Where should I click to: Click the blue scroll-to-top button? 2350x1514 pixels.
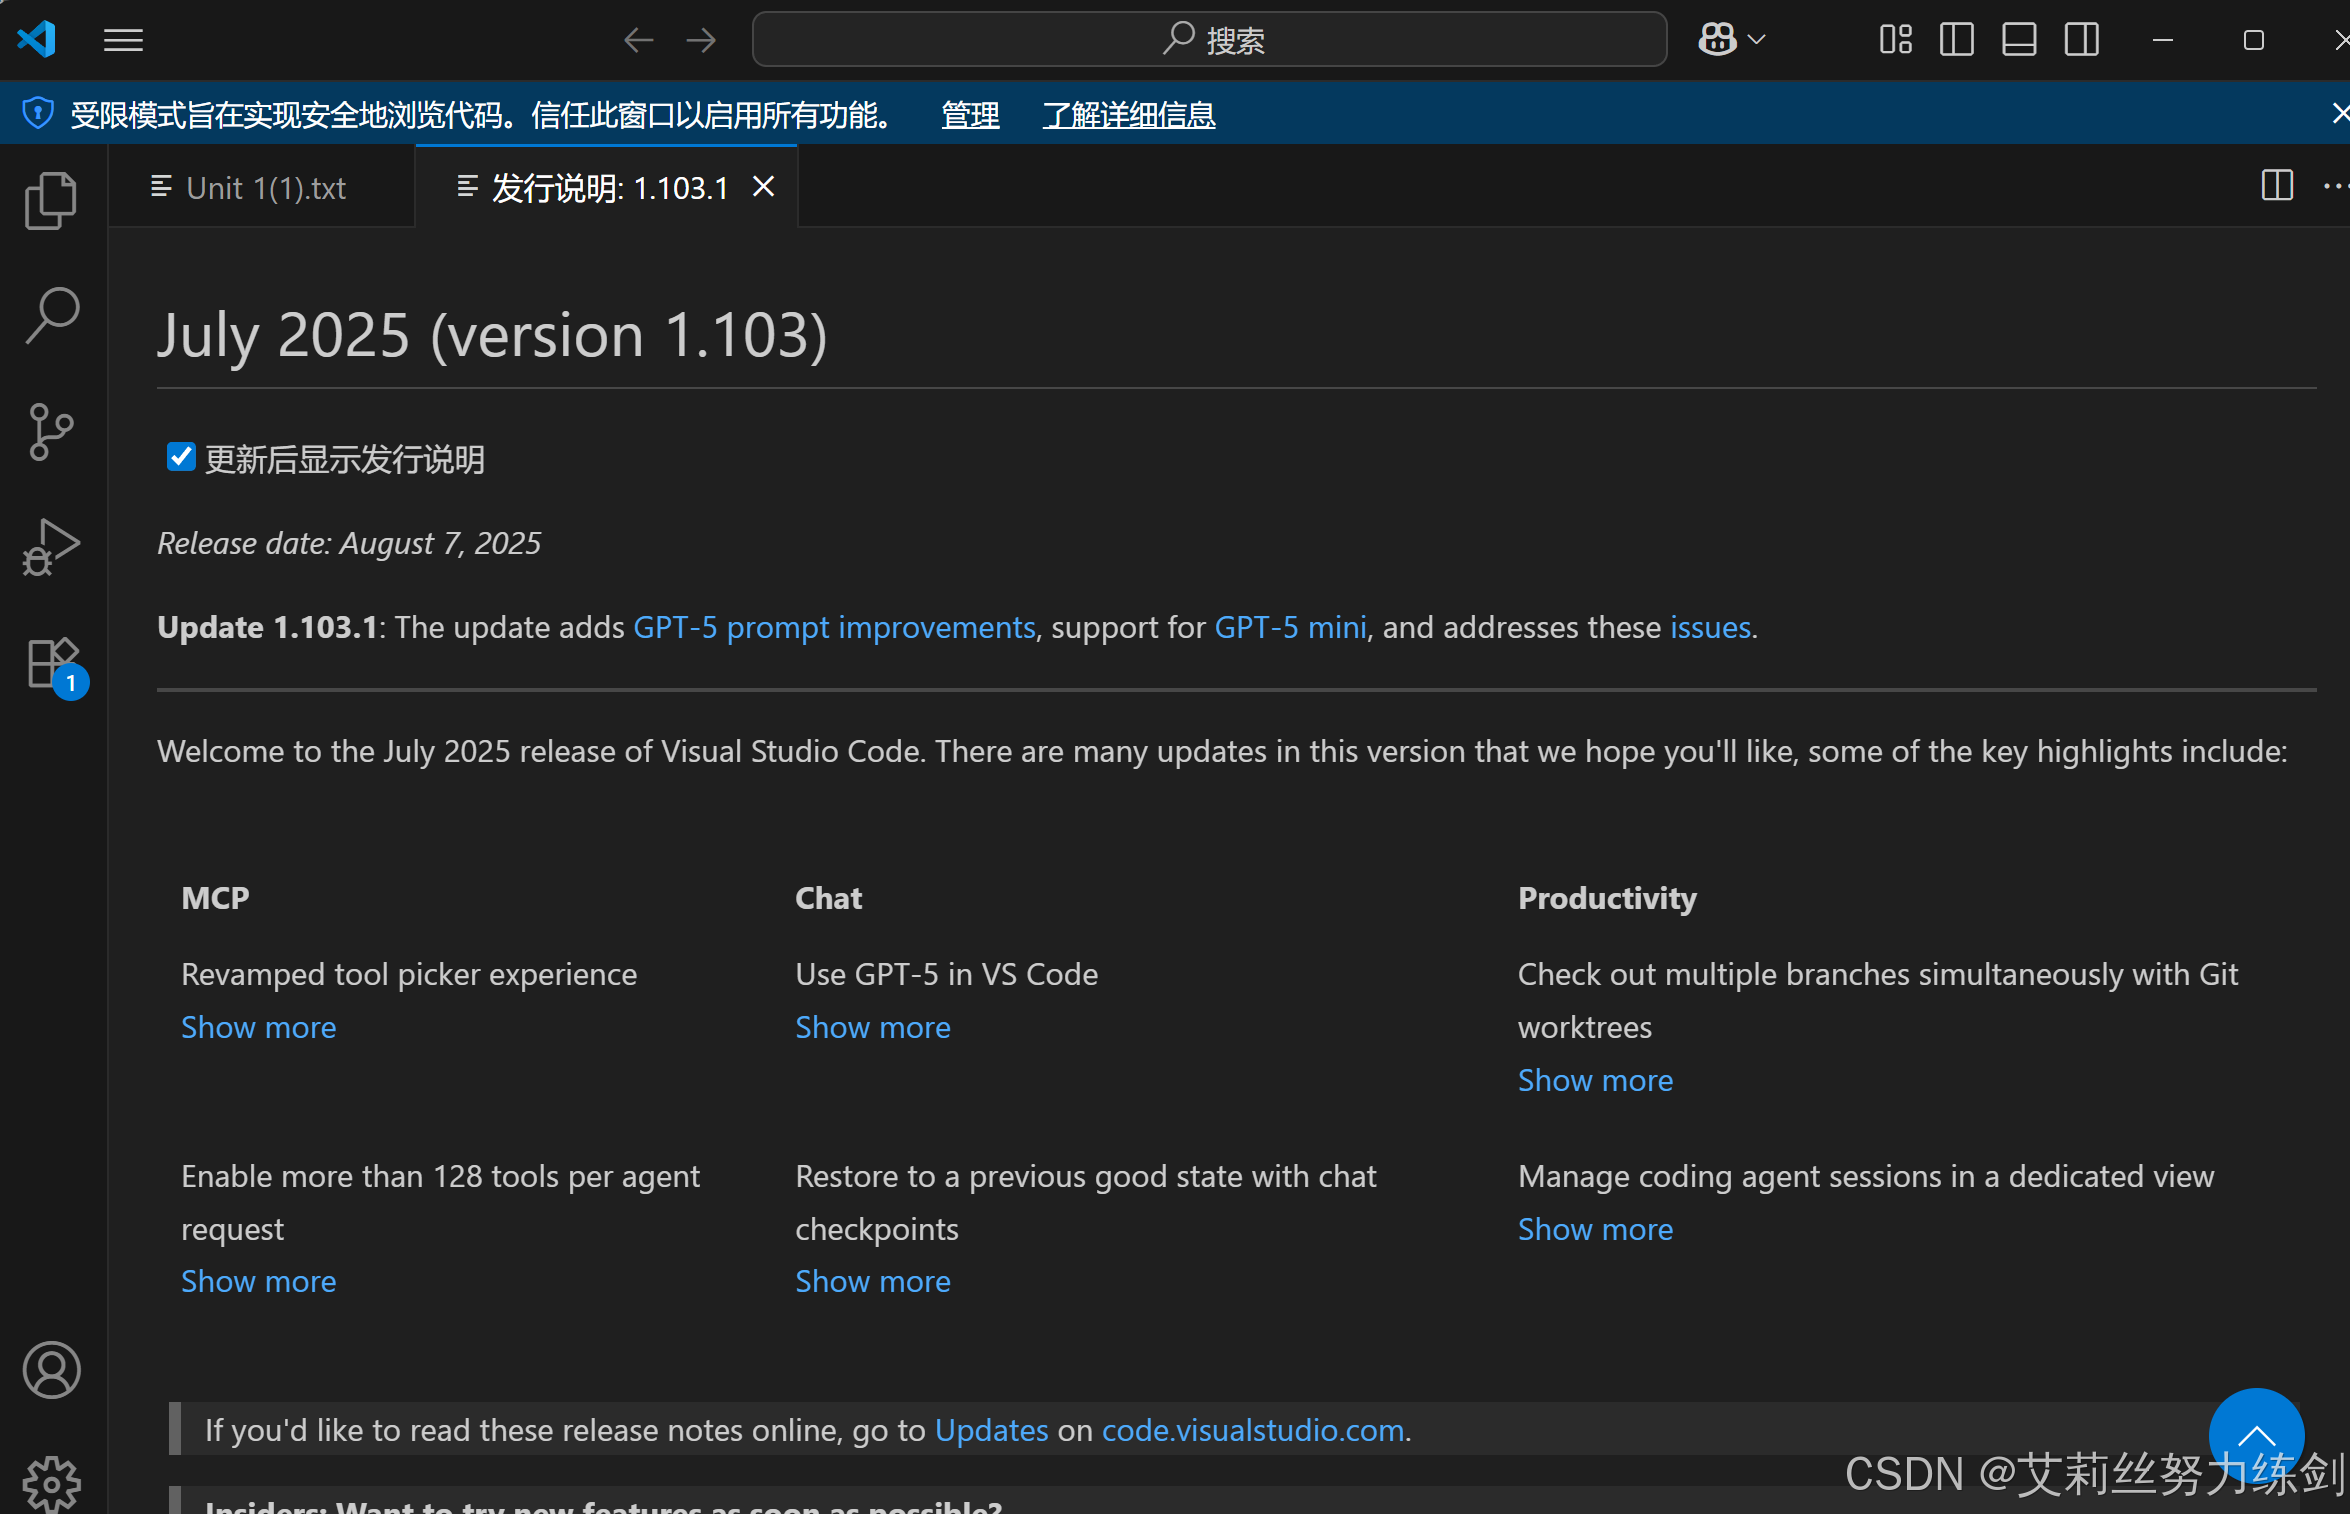pyautogui.click(x=2256, y=1434)
